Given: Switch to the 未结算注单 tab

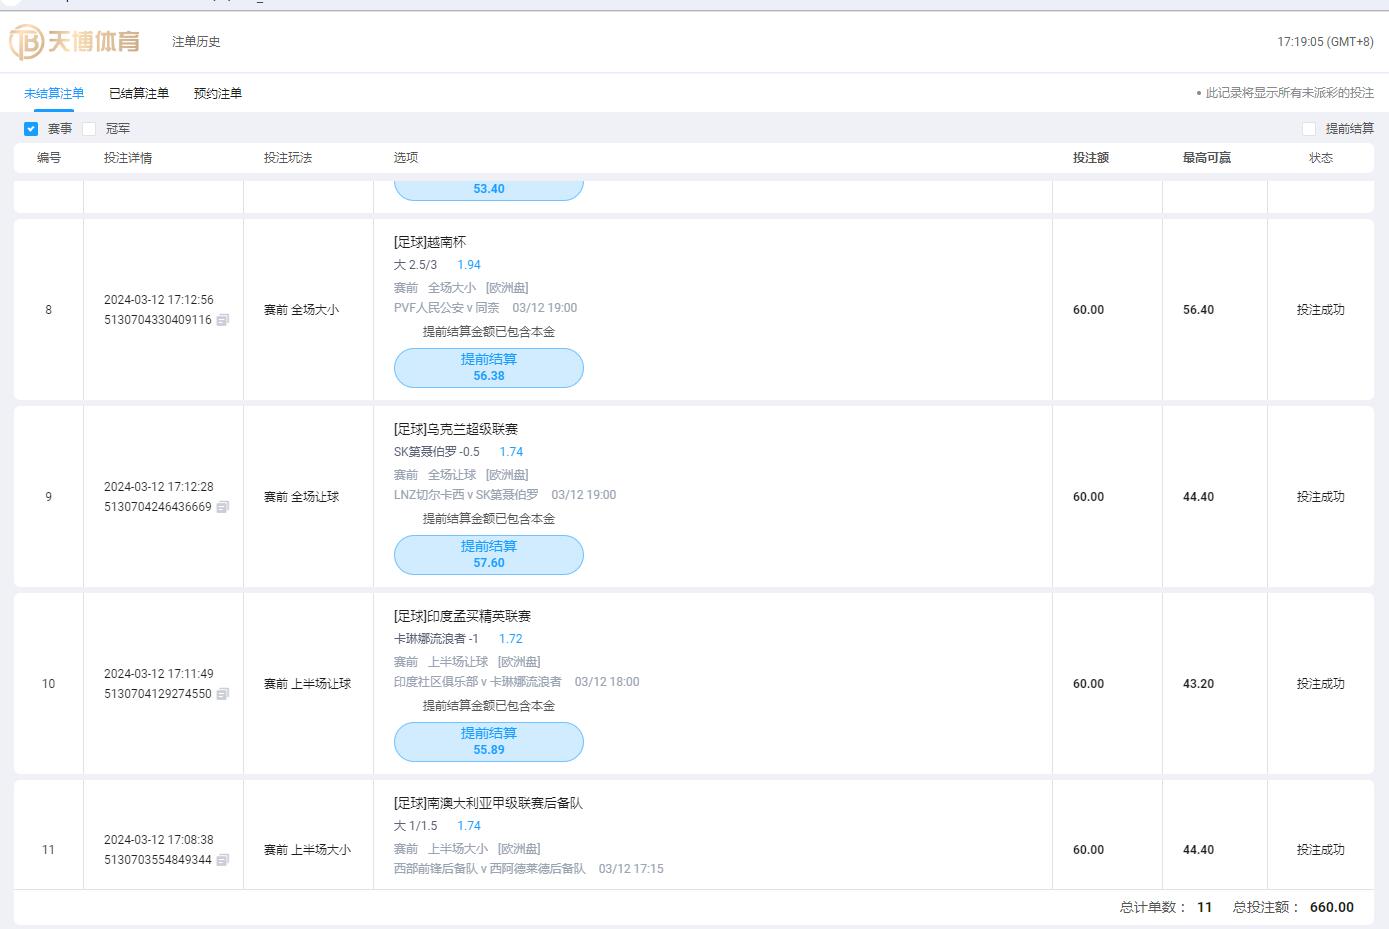Looking at the screenshot, I should 54,94.
